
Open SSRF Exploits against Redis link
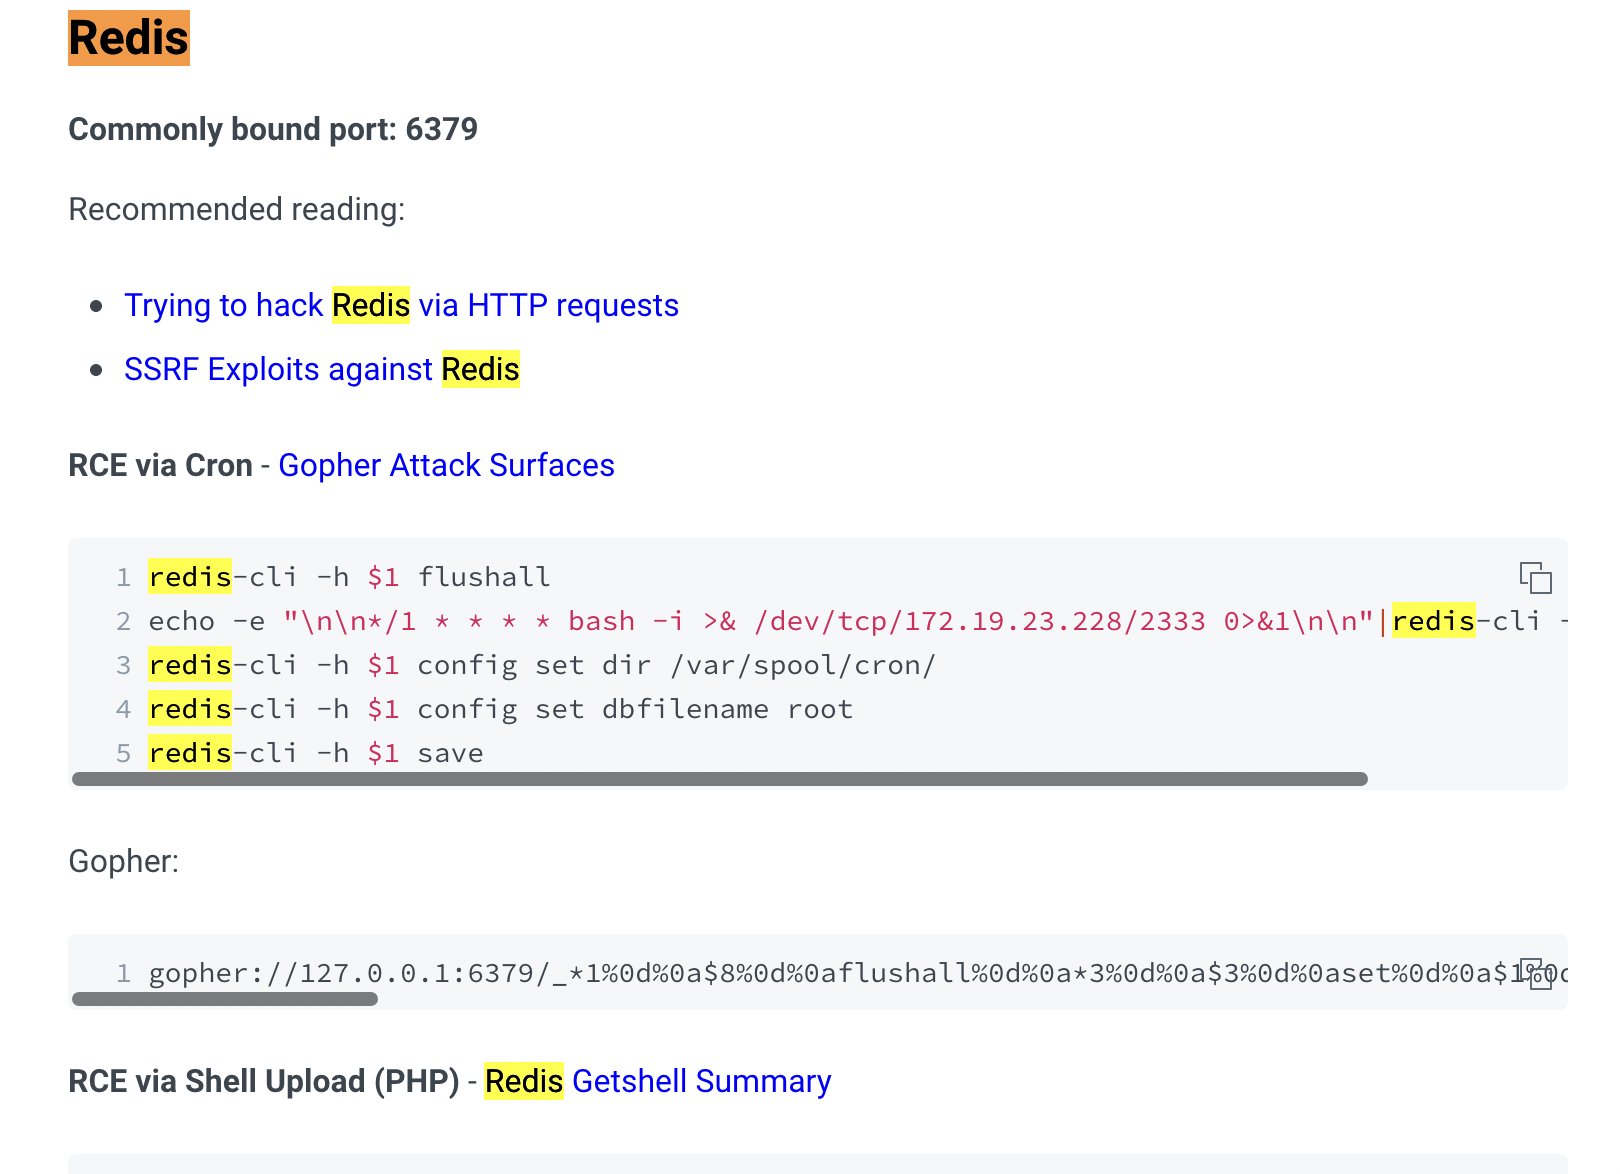322,369
